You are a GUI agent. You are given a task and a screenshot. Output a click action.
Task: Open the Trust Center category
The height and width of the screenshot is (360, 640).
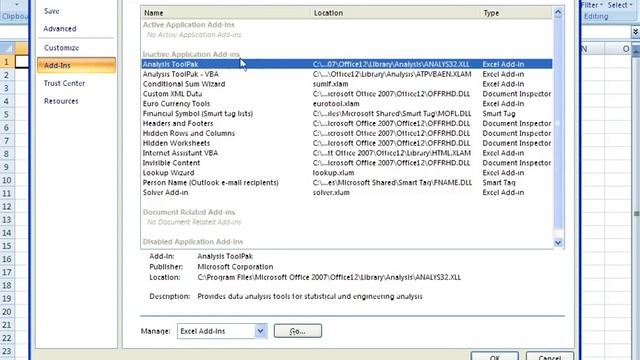(64, 83)
